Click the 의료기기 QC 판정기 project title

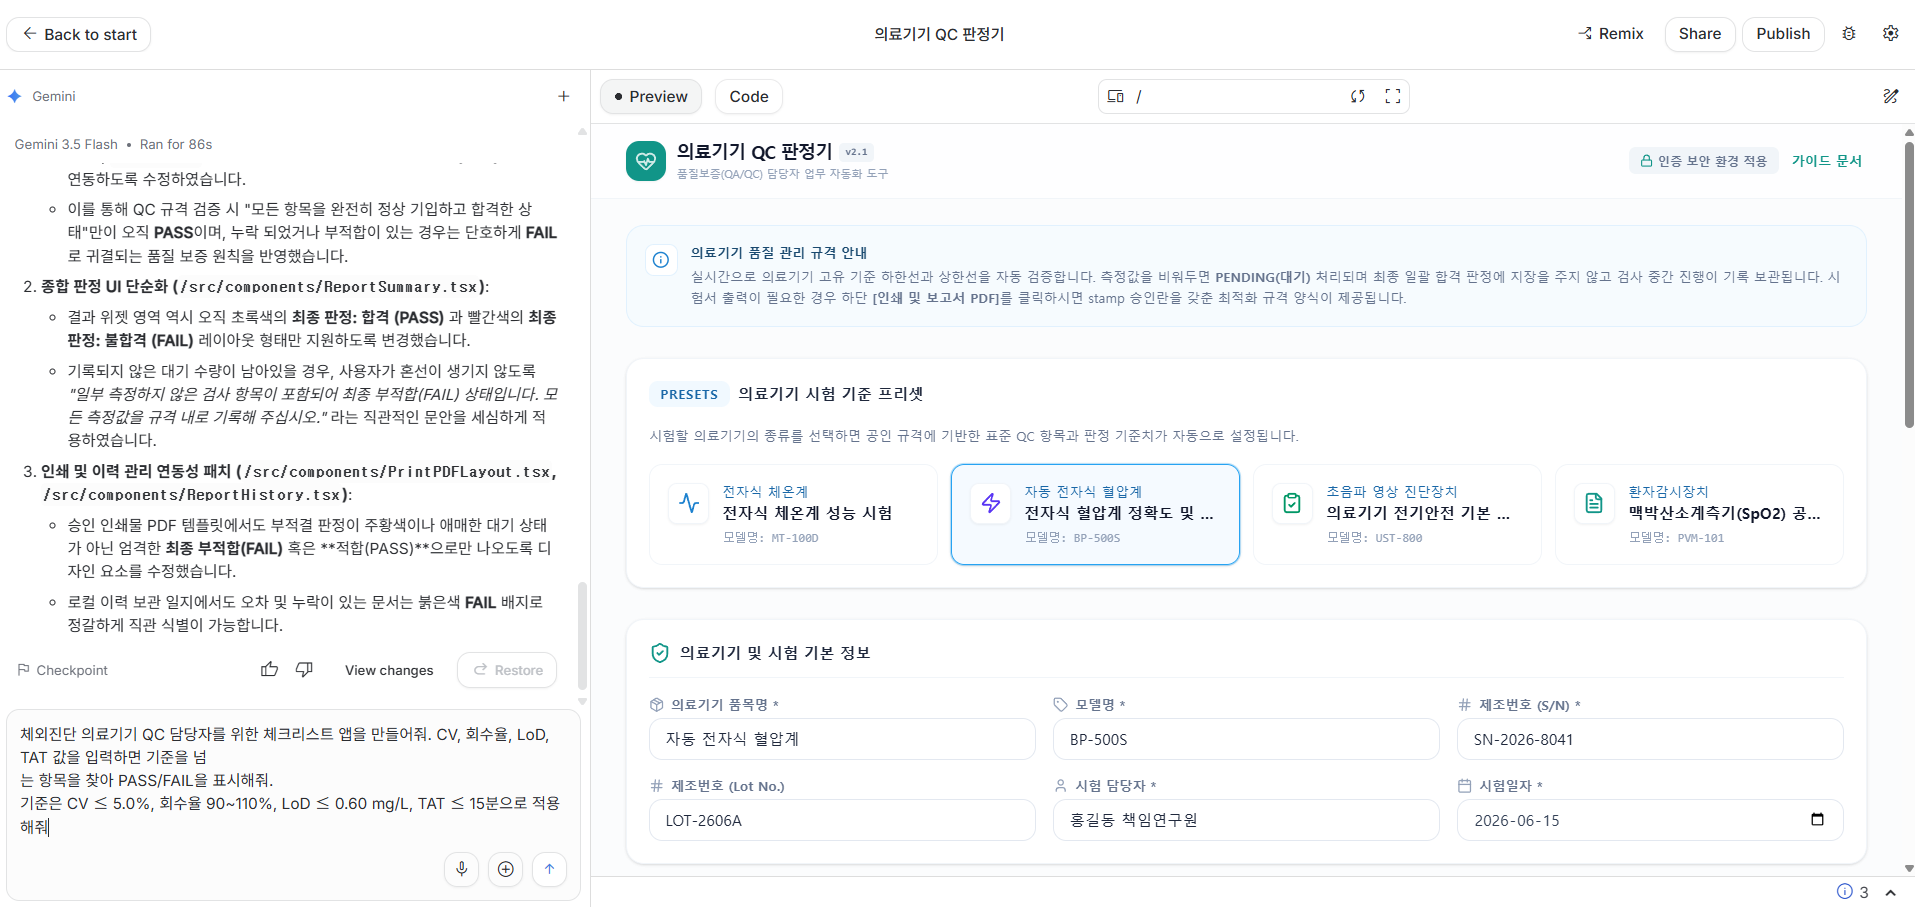point(939,34)
